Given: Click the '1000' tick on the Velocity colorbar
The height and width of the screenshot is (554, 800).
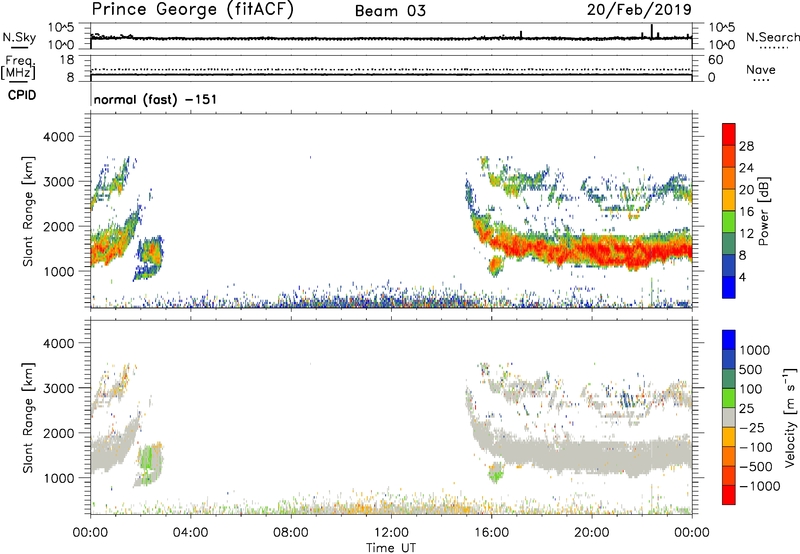Looking at the screenshot, I should coord(755,350).
